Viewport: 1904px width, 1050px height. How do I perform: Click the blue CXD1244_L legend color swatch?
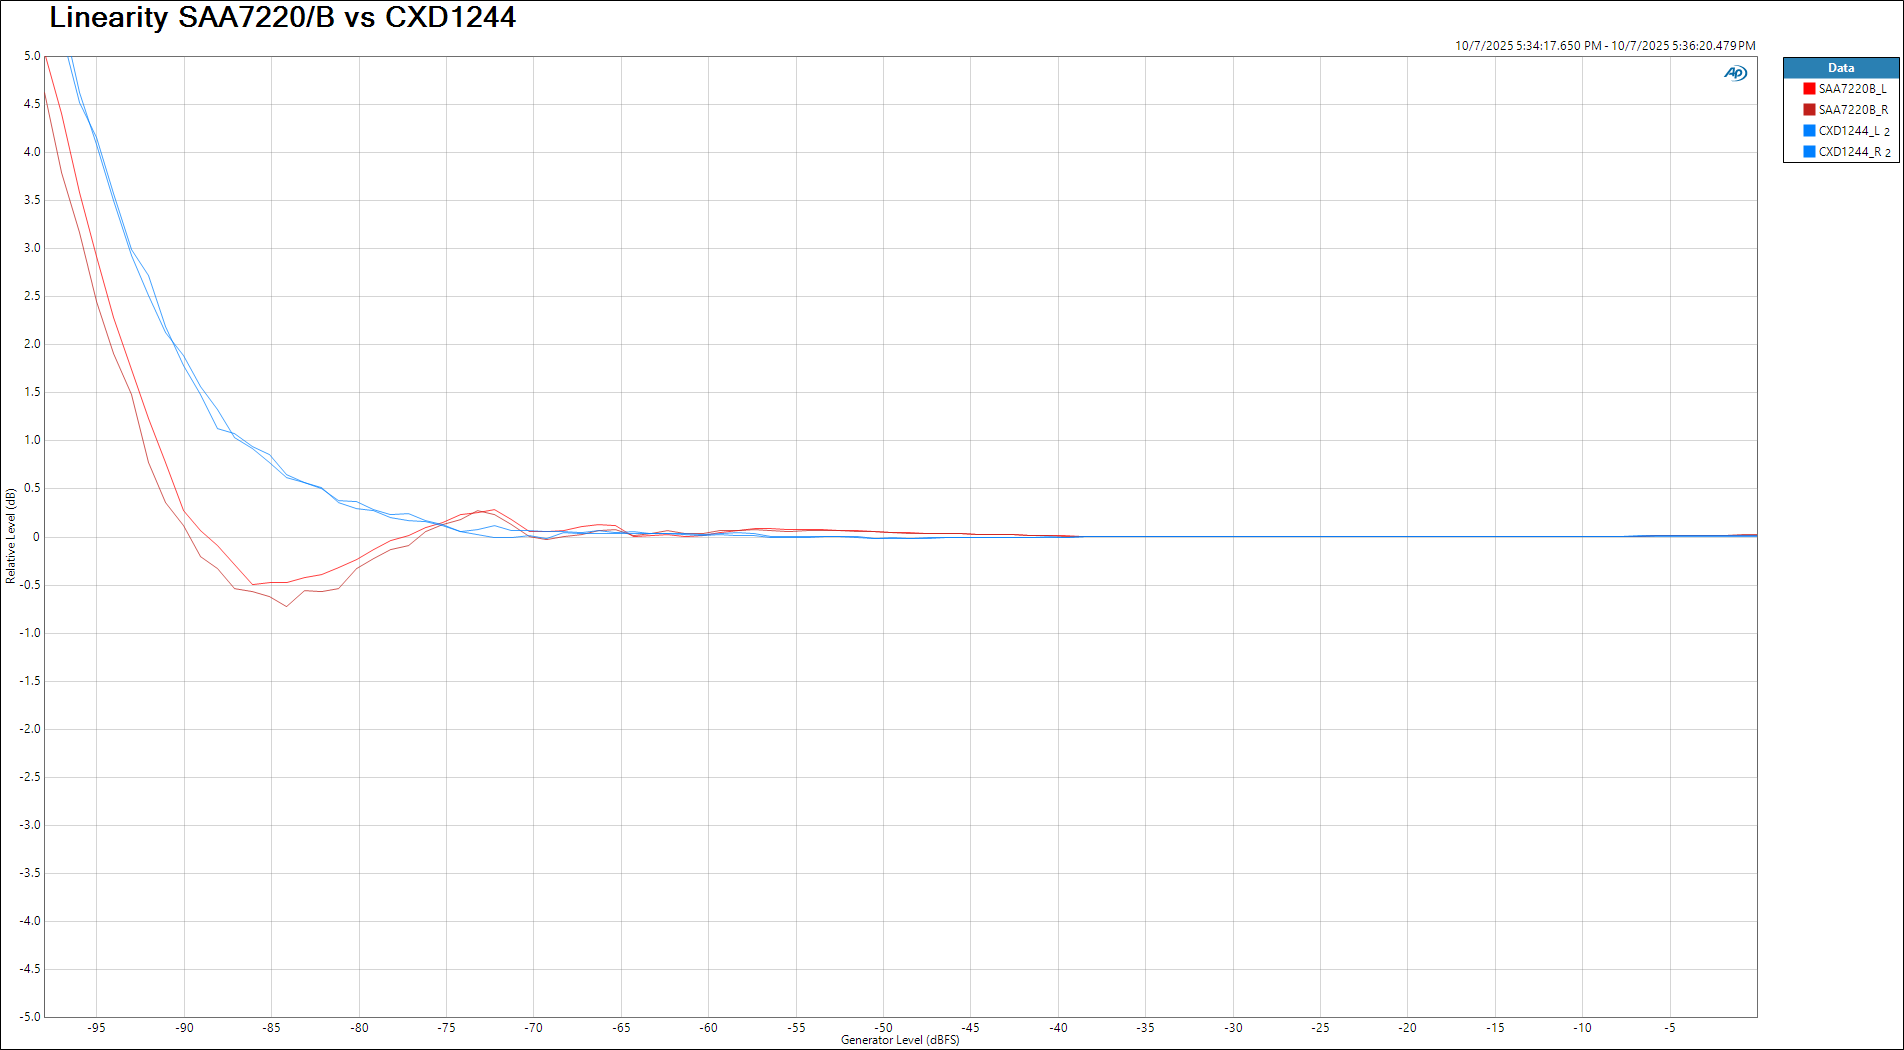point(1809,131)
